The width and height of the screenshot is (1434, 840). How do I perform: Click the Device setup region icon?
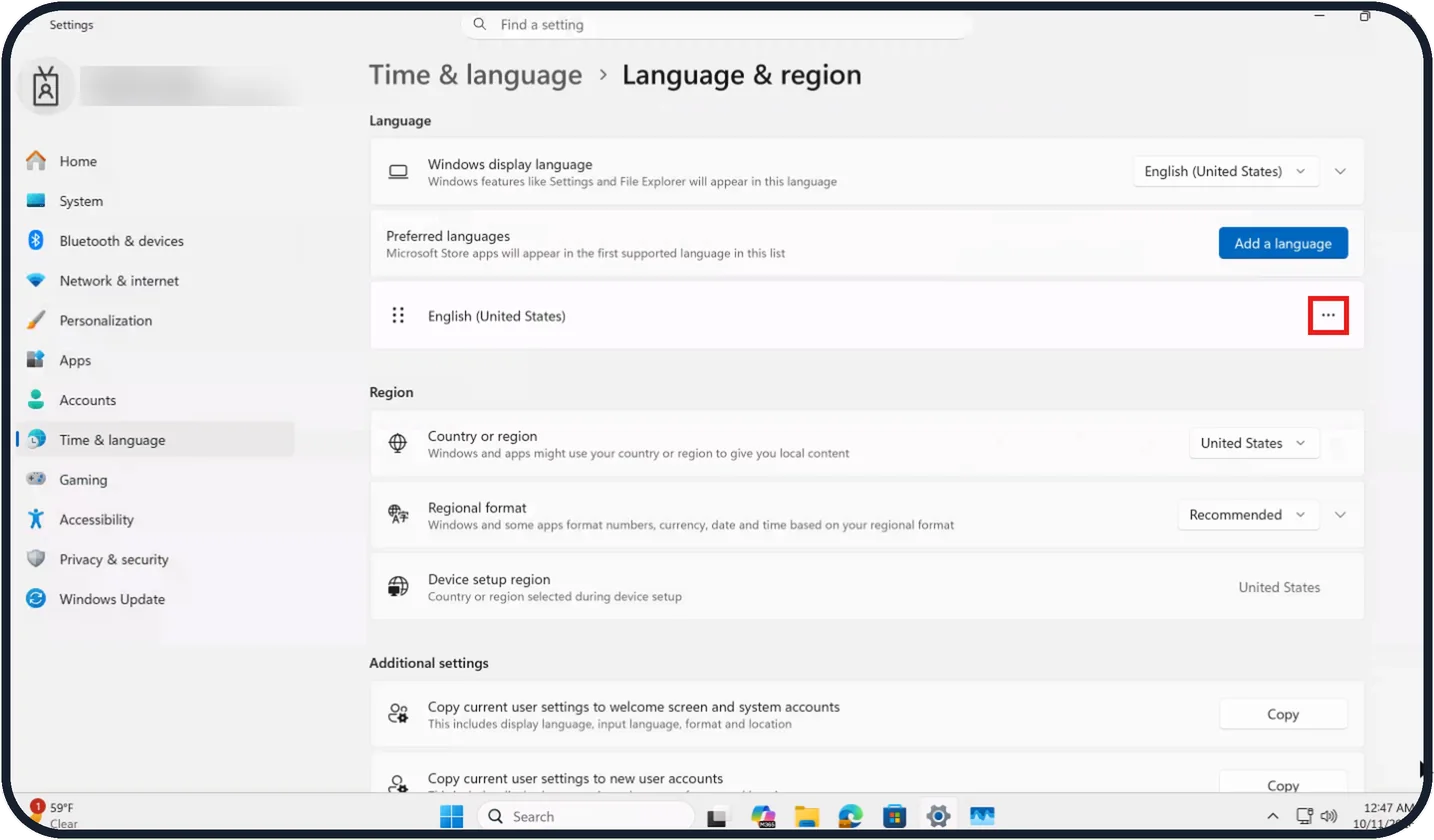[398, 587]
